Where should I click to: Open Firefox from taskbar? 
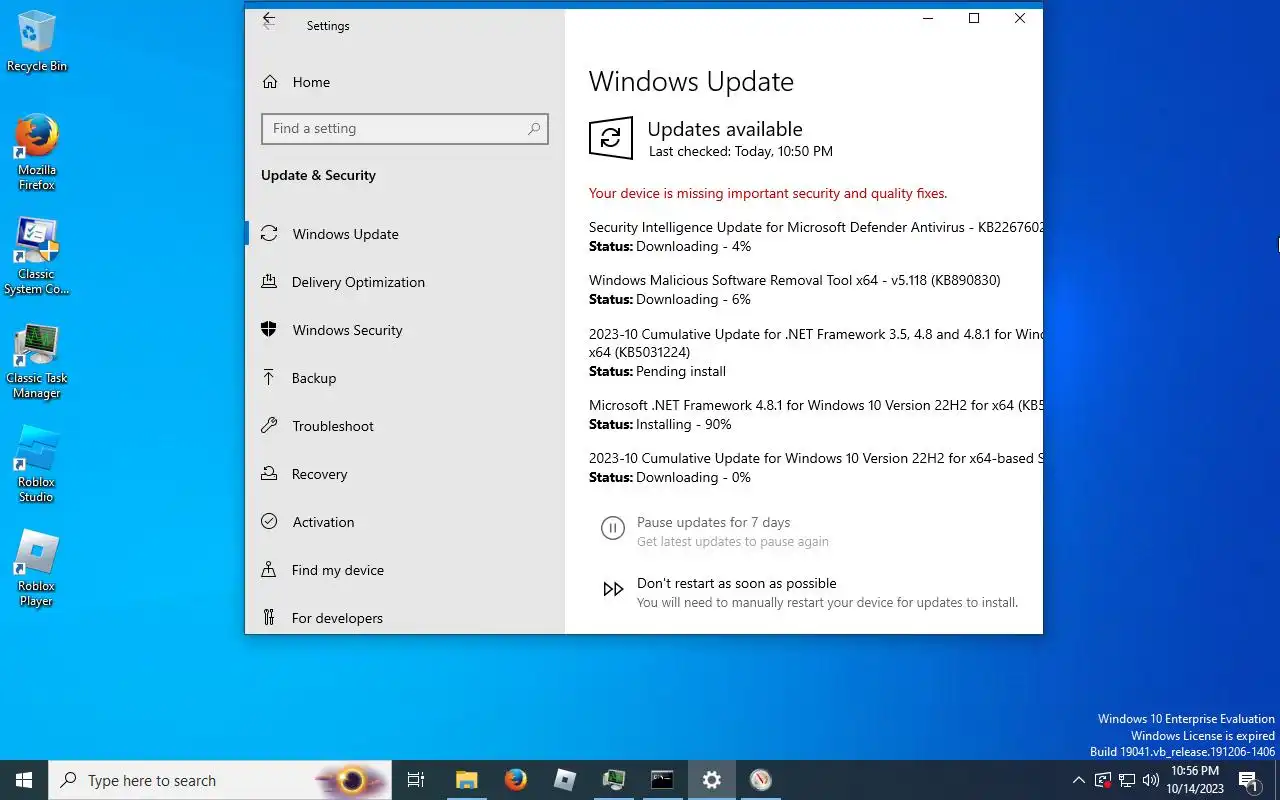[515, 780]
